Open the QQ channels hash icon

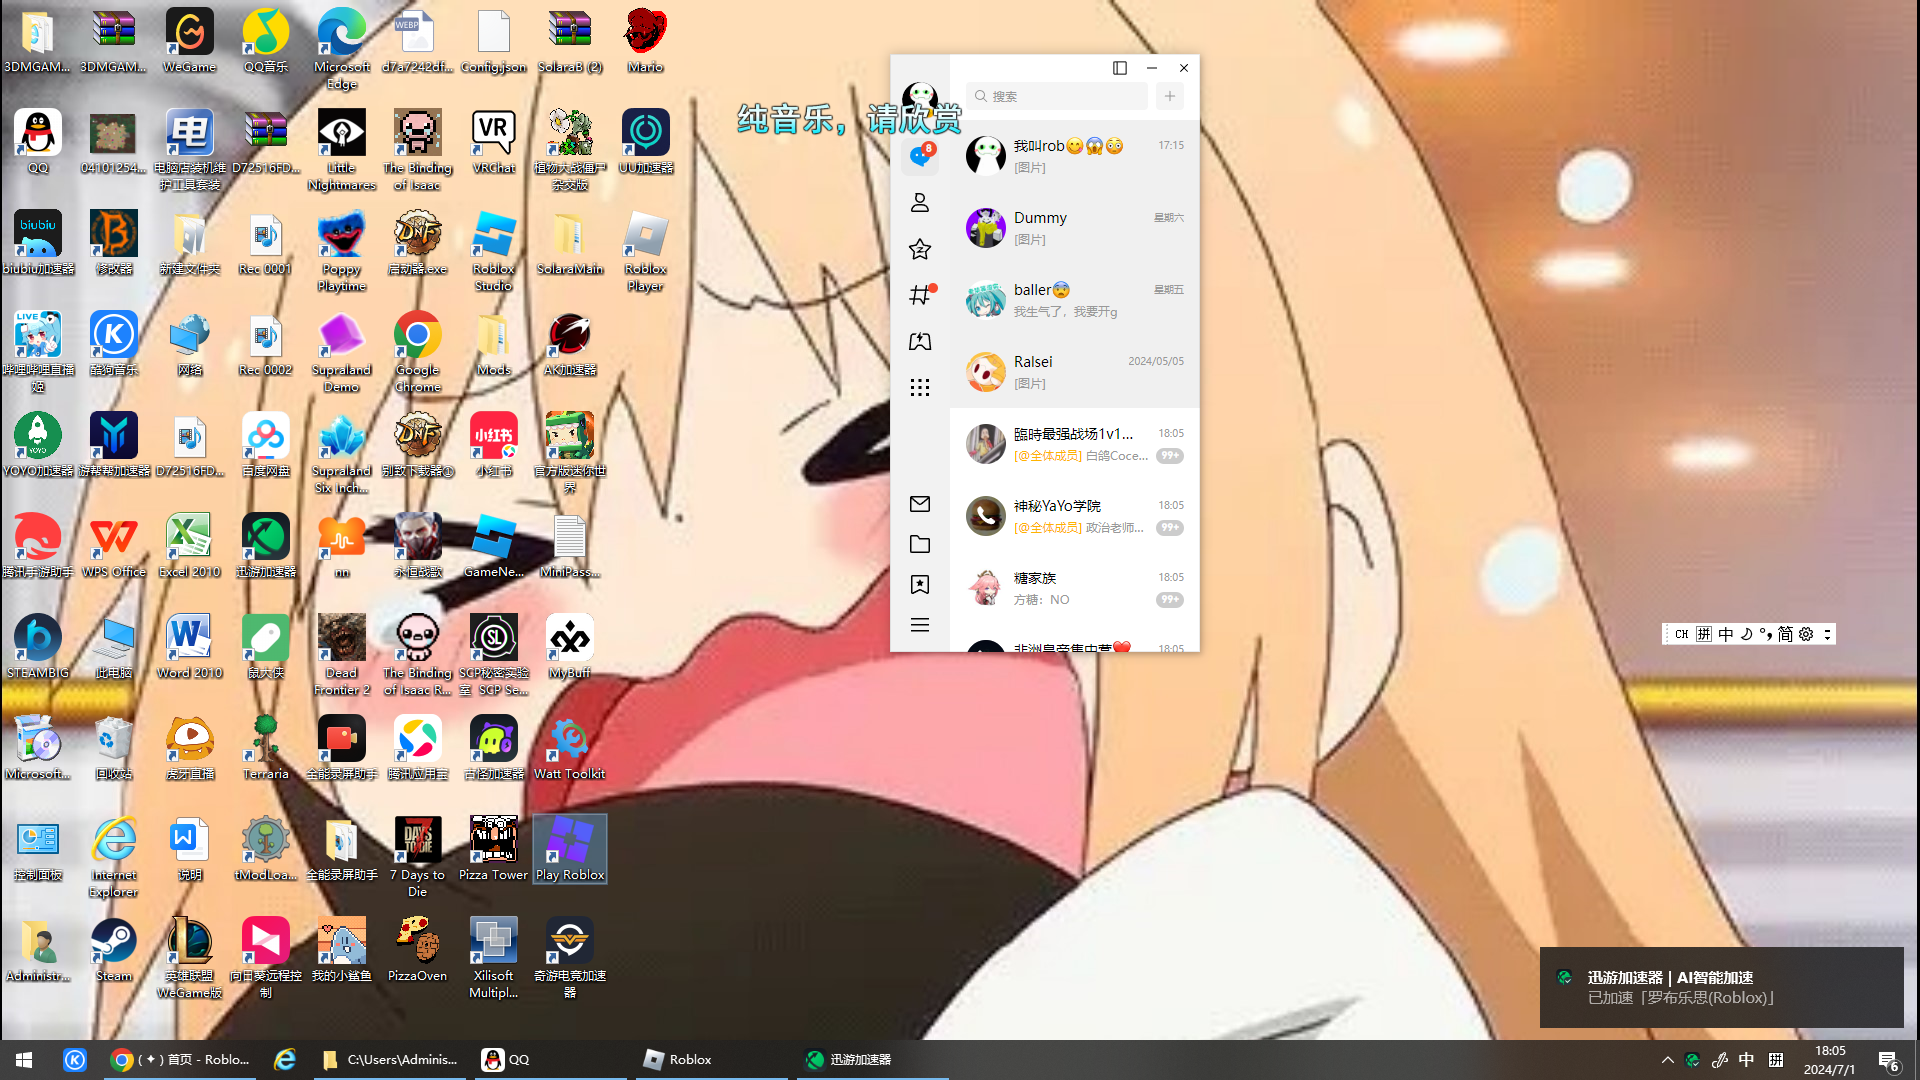click(920, 295)
